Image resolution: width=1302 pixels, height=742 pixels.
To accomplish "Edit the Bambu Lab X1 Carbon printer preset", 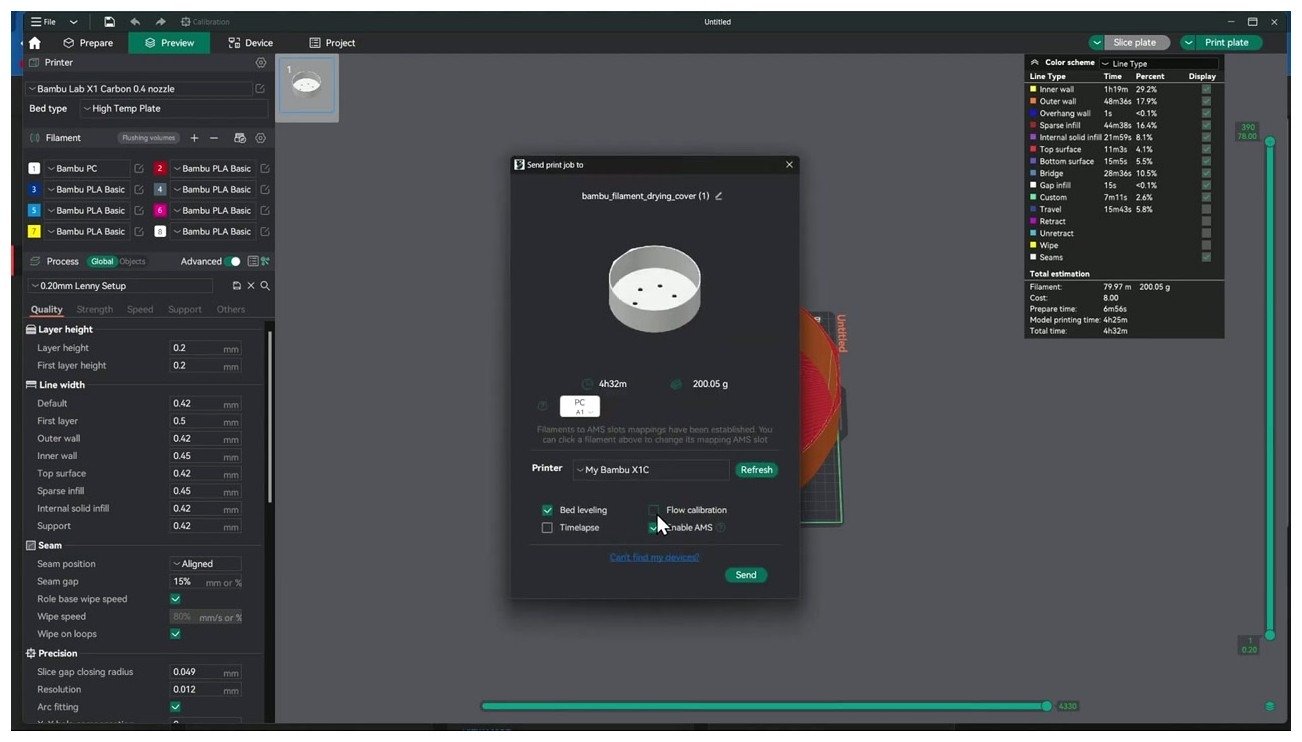I will 261,89.
